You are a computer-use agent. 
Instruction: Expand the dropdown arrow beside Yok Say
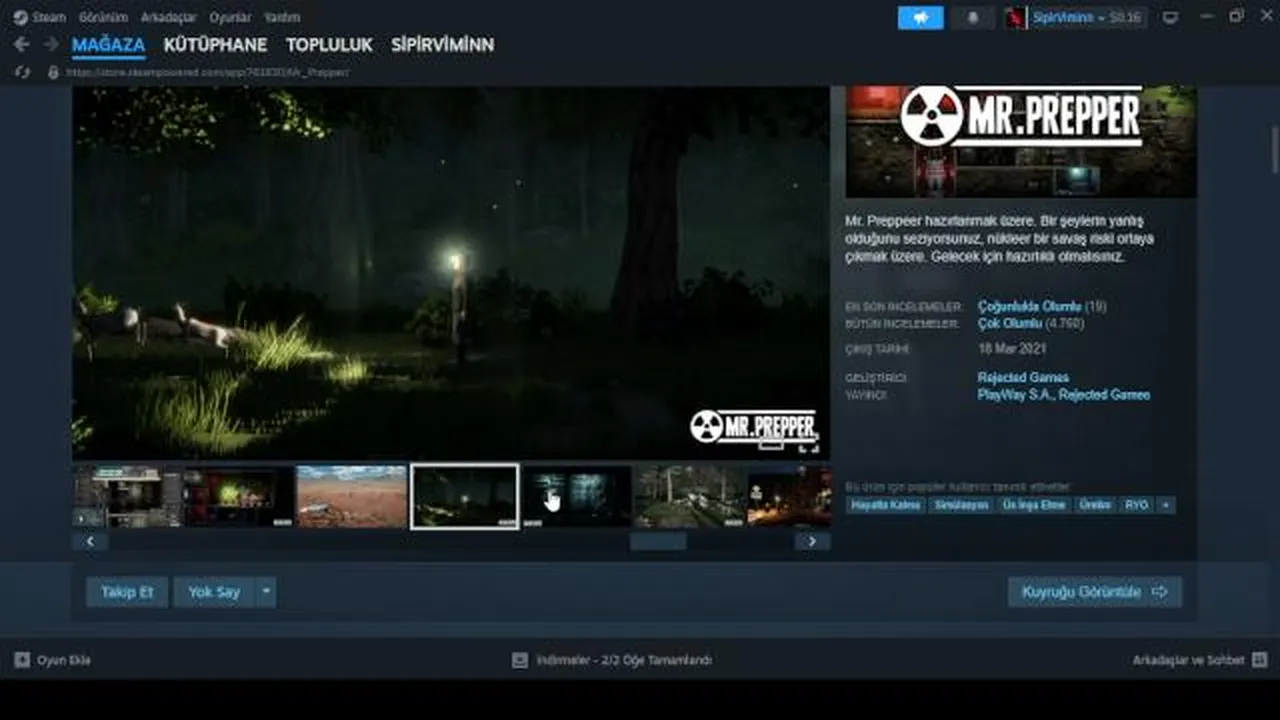(x=266, y=592)
